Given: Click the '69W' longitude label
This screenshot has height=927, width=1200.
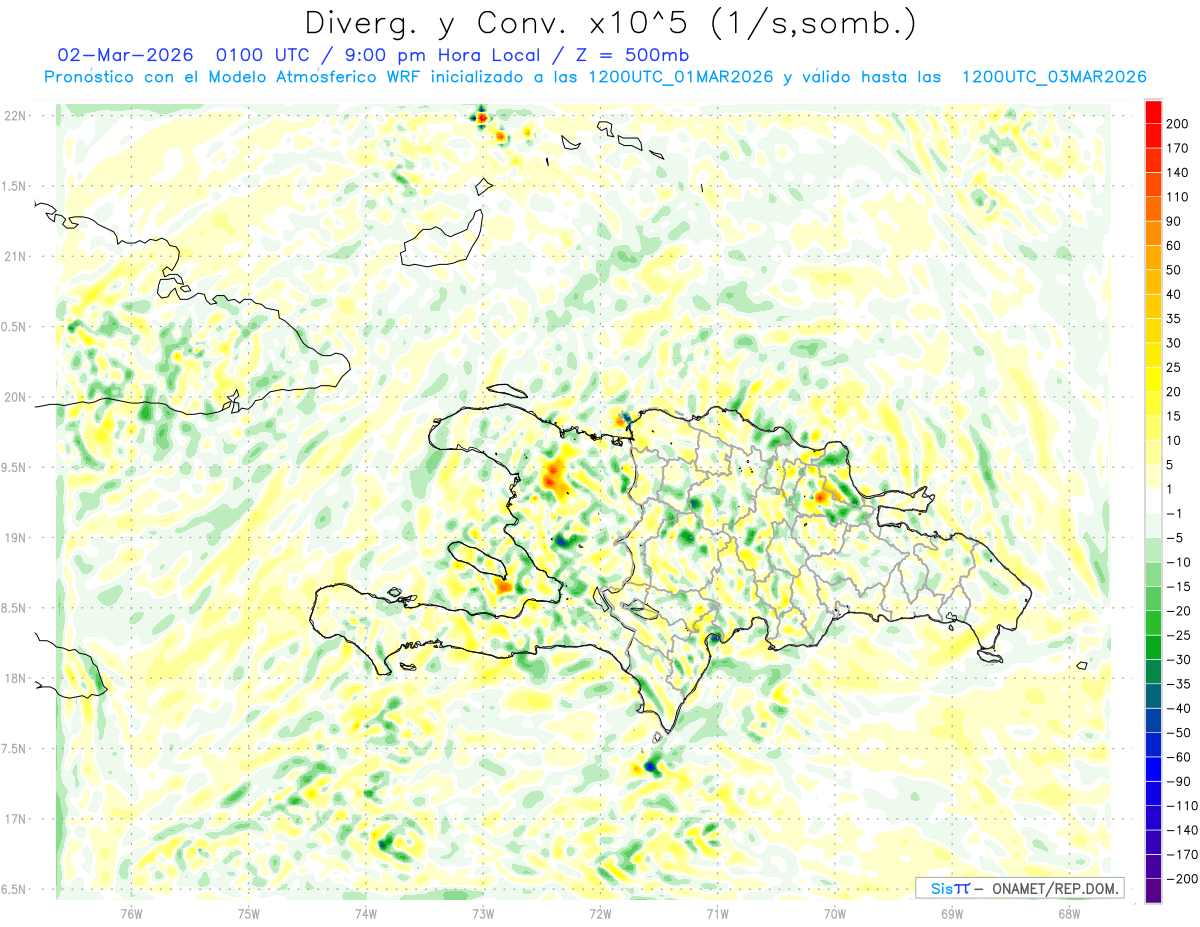Looking at the screenshot, I should coord(952,913).
